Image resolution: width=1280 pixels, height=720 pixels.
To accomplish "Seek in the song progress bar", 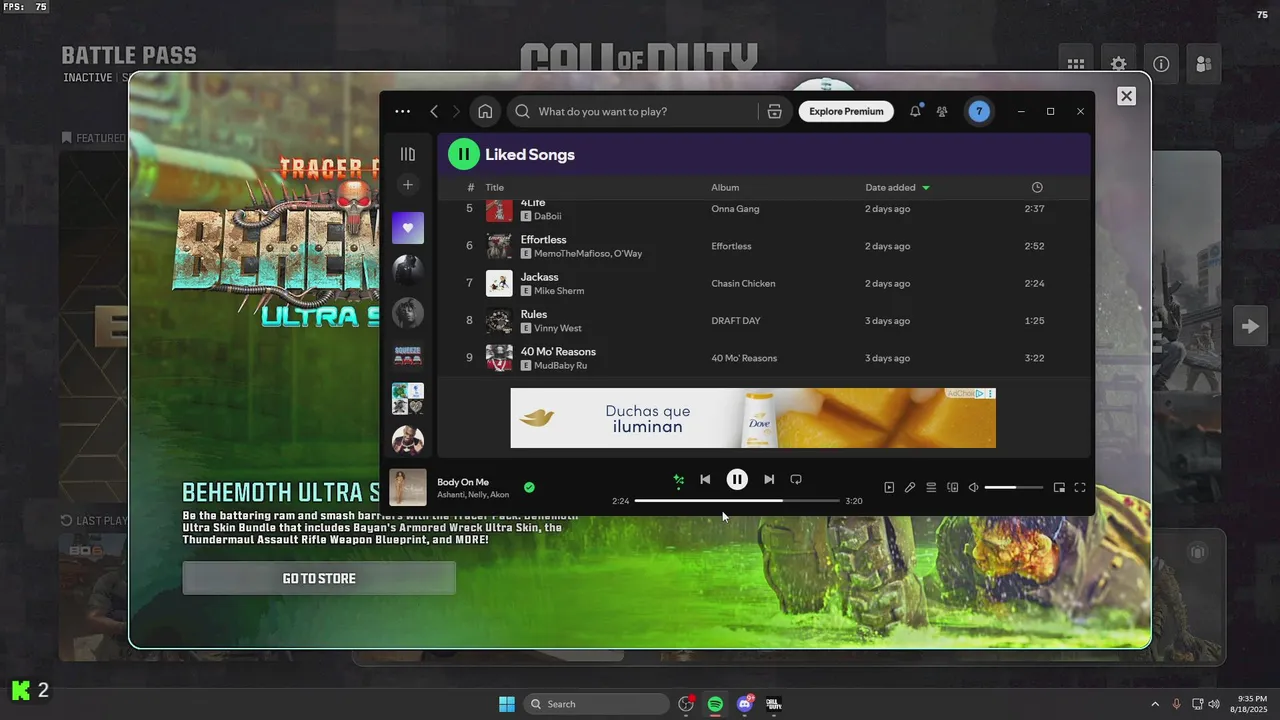I will (x=737, y=500).
